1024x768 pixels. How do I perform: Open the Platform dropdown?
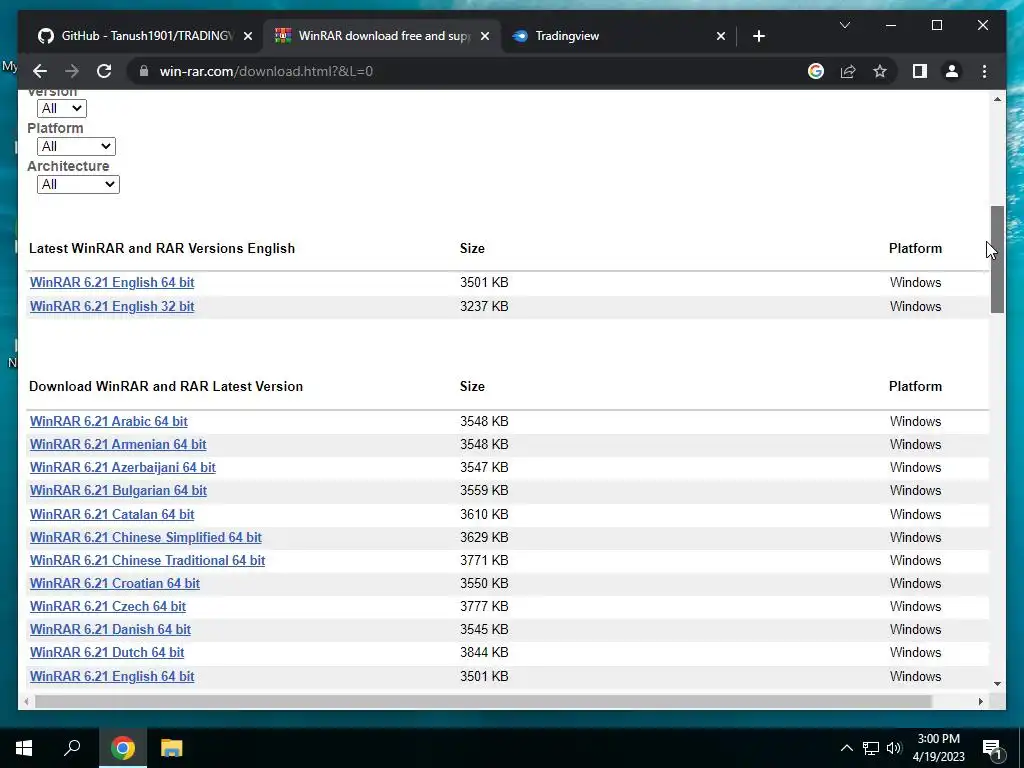(76, 146)
